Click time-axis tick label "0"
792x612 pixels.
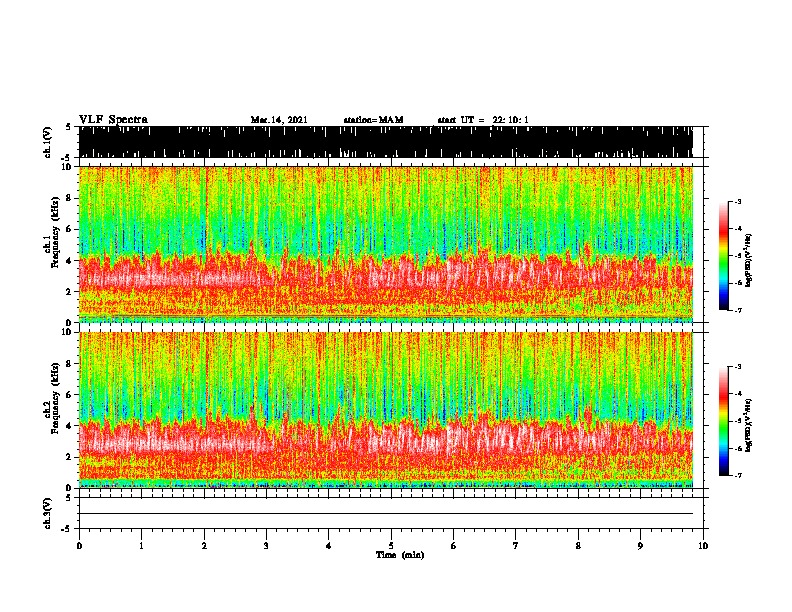coord(79,546)
